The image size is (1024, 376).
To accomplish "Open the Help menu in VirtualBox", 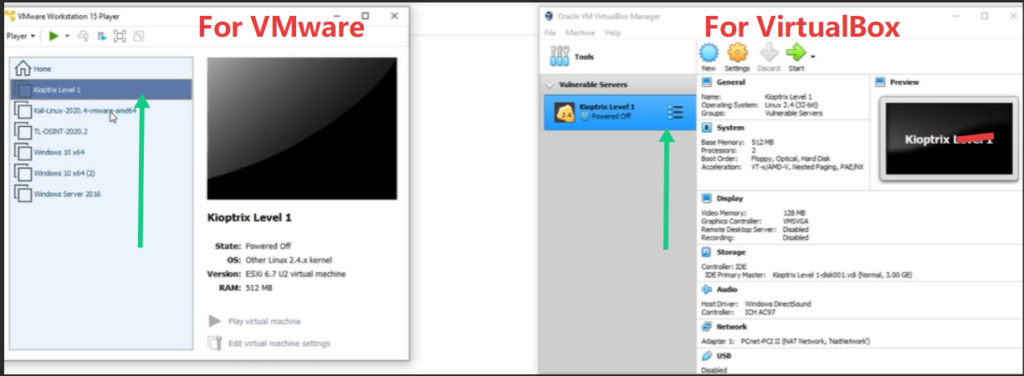I will pos(613,33).
